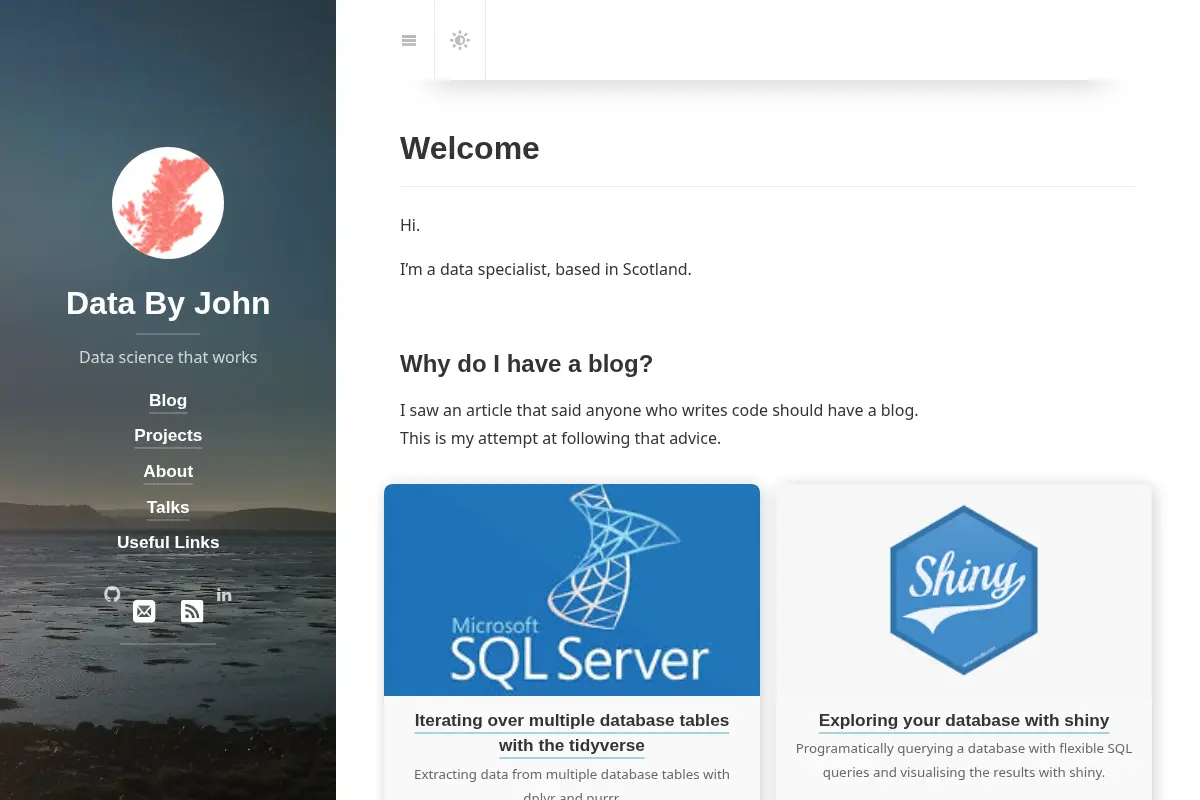This screenshot has width=1200, height=800.
Task: Open the Blog menu item
Action: pyautogui.click(x=168, y=400)
